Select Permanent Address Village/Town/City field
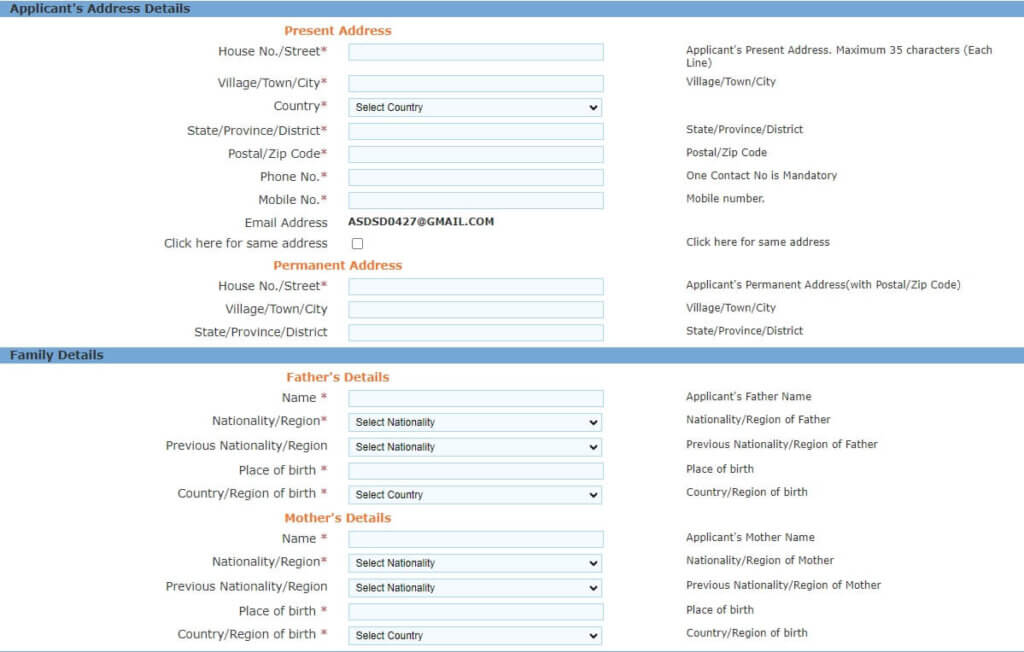 475,310
